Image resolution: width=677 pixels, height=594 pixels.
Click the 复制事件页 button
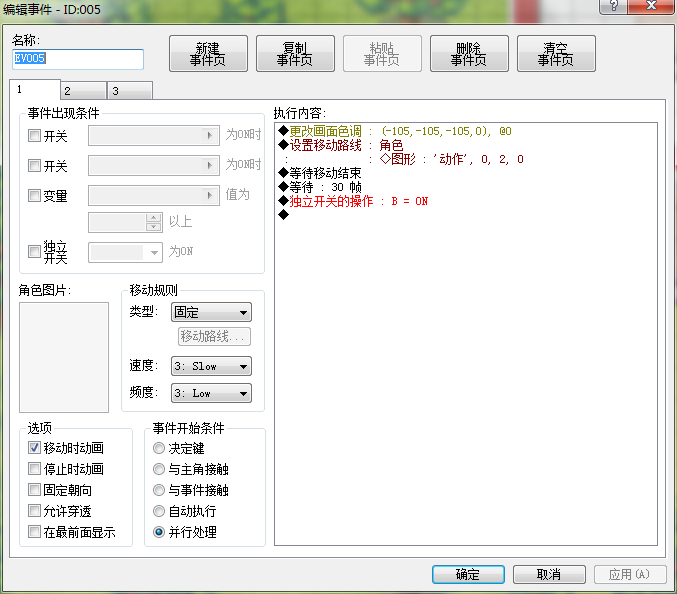[x=295, y=54]
